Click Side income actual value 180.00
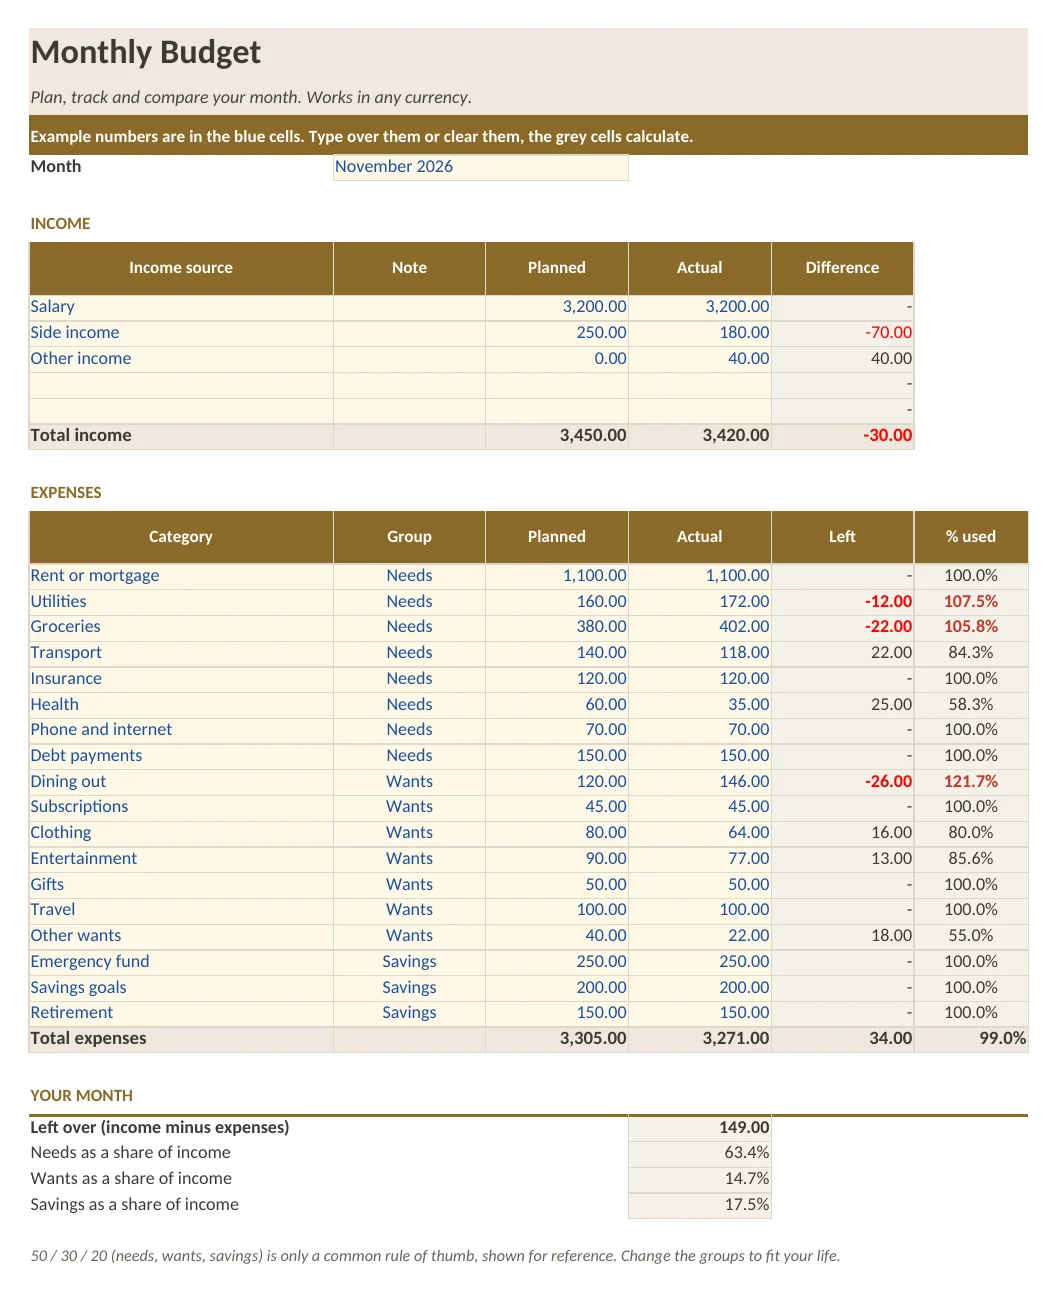The height and width of the screenshot is (1292, 1057). point(700,333)
